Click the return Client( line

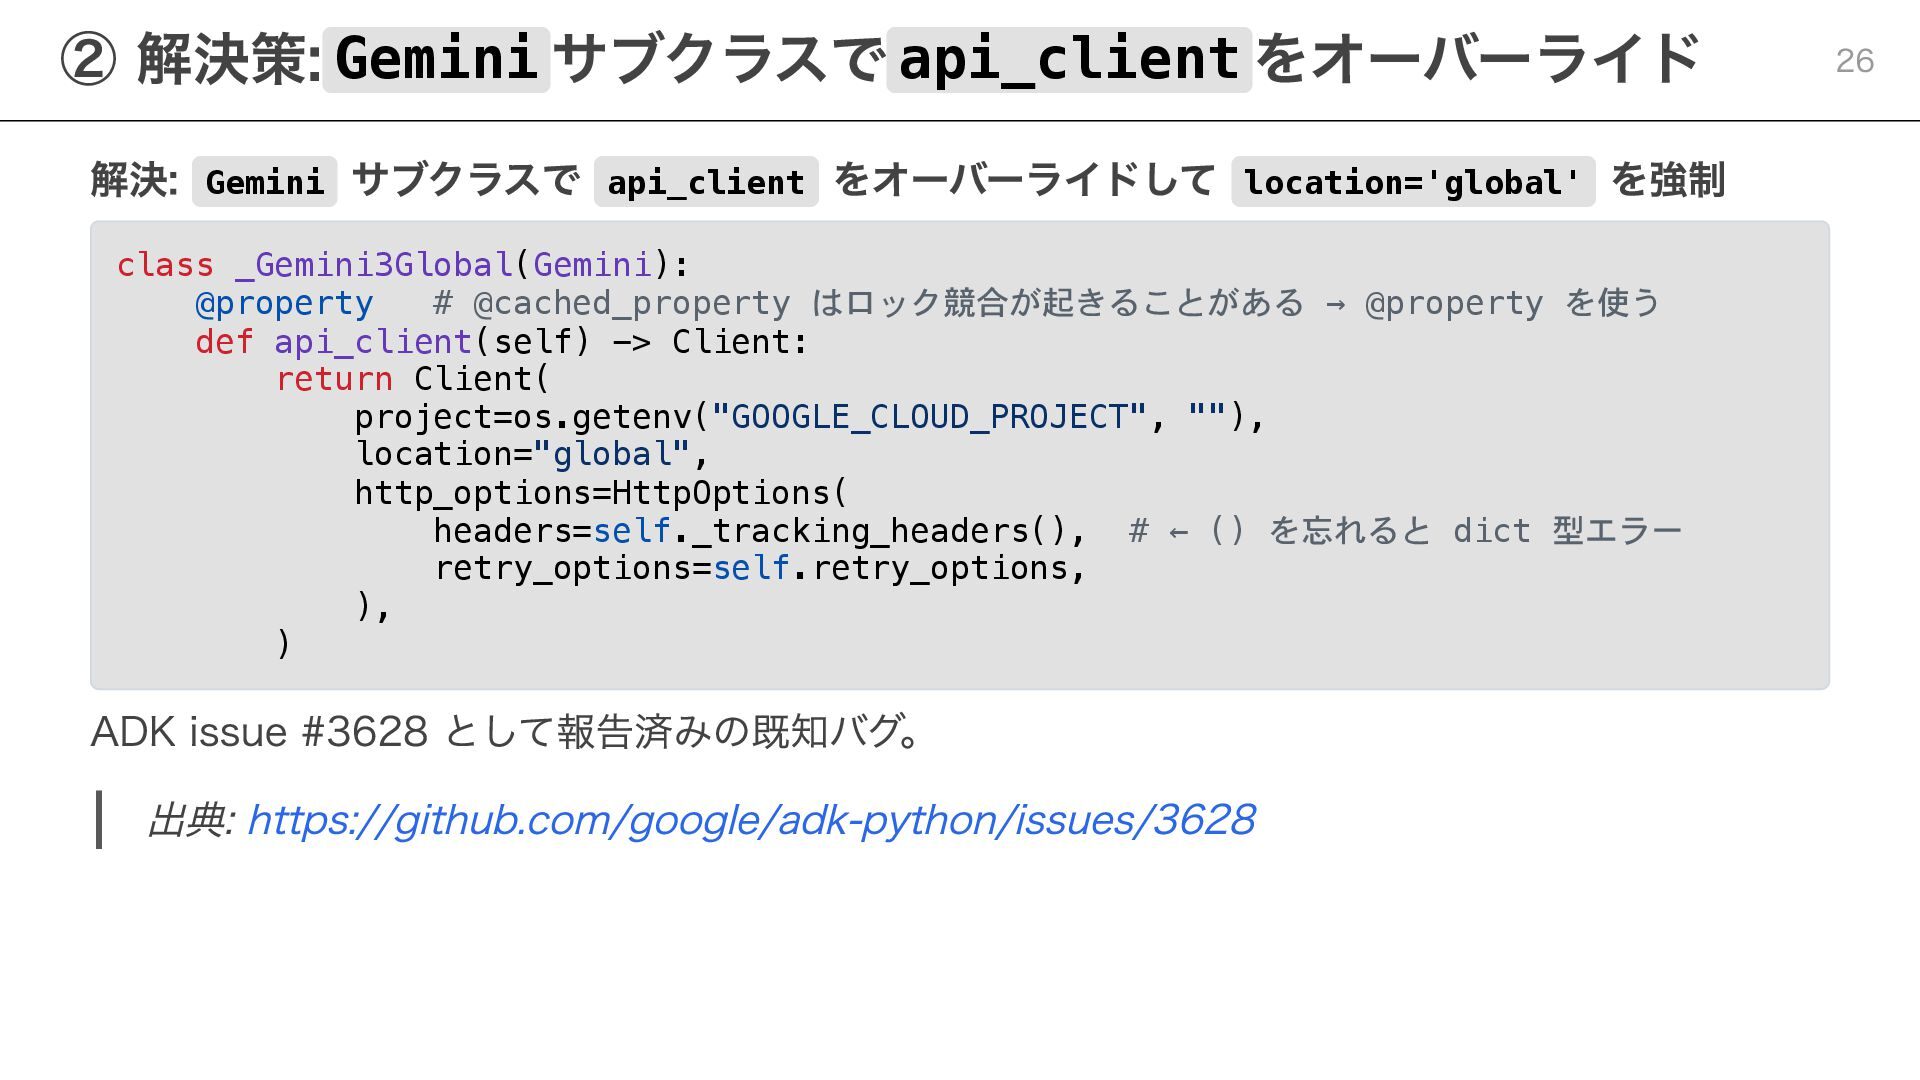pos(412,379)
